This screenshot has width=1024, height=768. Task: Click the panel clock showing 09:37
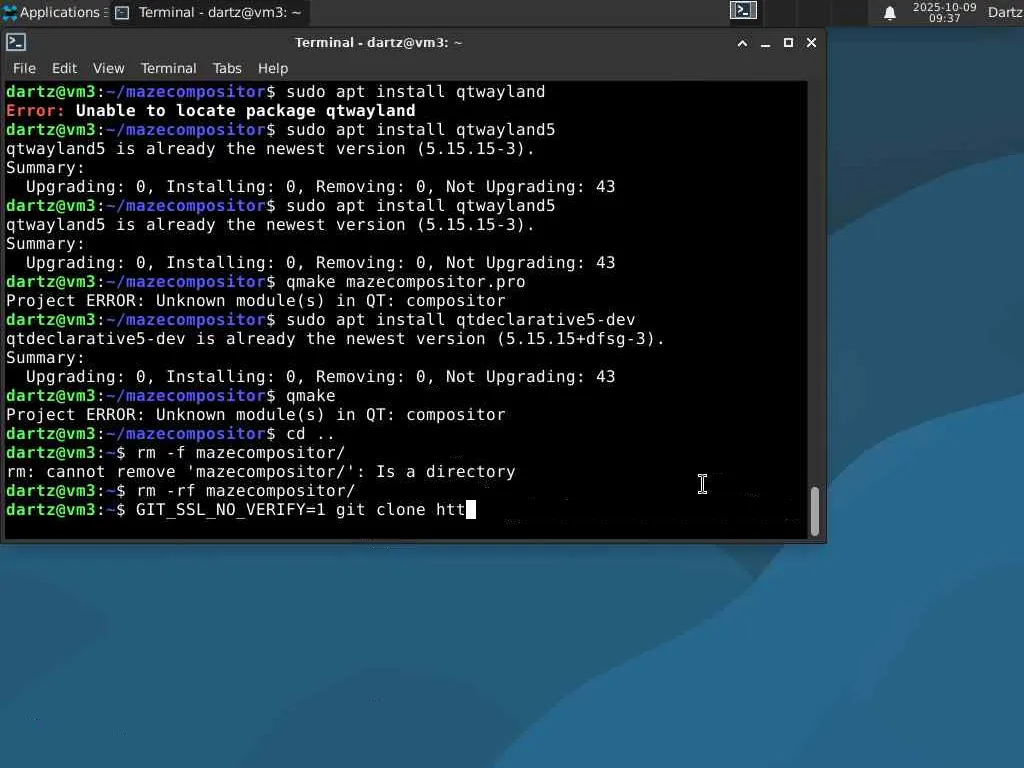pos(944,18)
